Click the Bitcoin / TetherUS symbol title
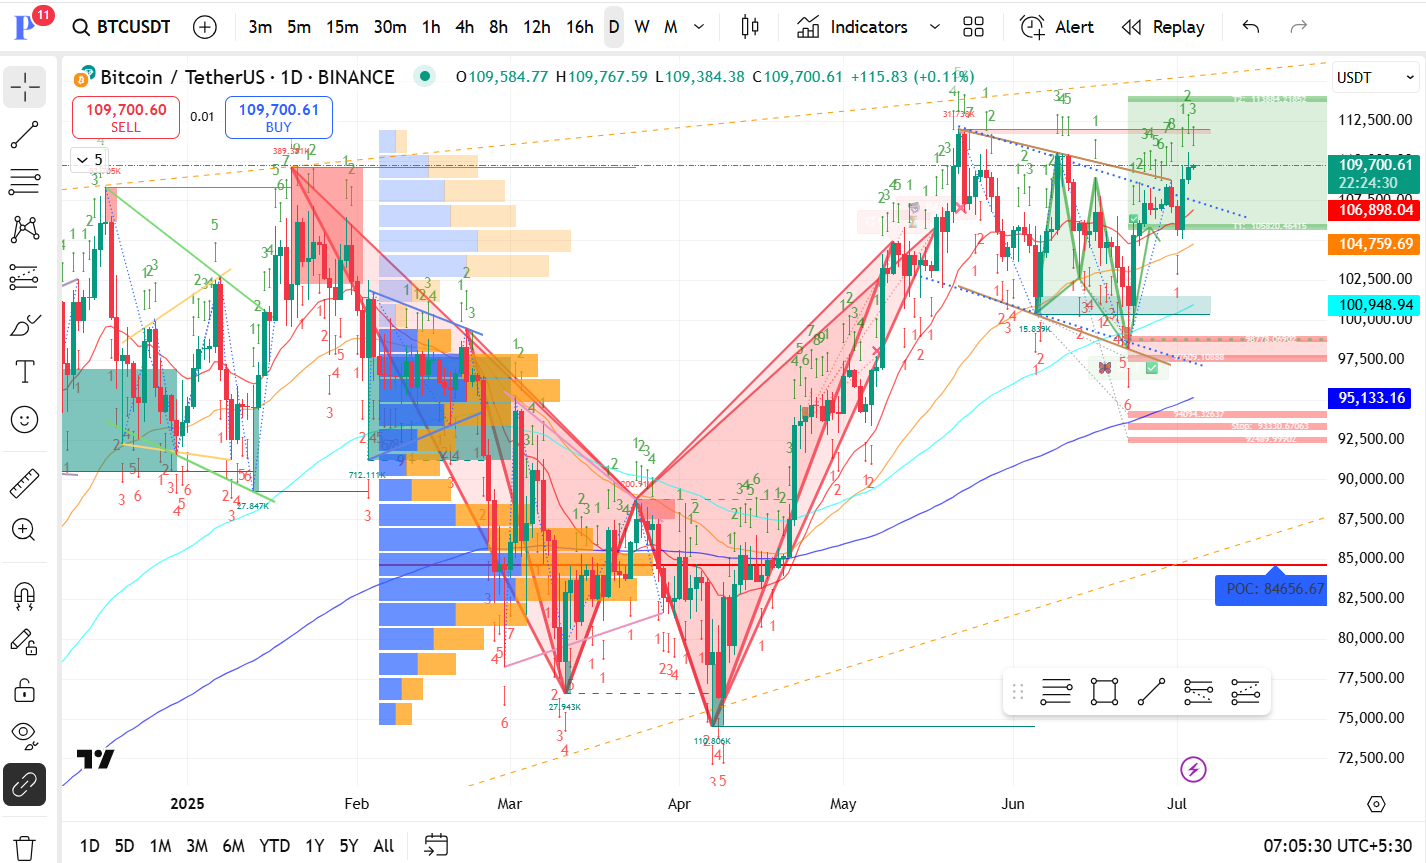The width and height of the screenshot is (1426, 863). click(248, 77)
